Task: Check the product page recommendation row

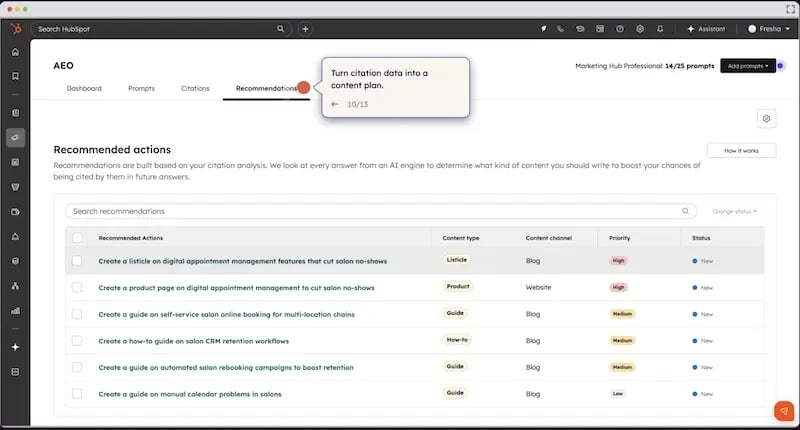Action: [x=77, y=287]
